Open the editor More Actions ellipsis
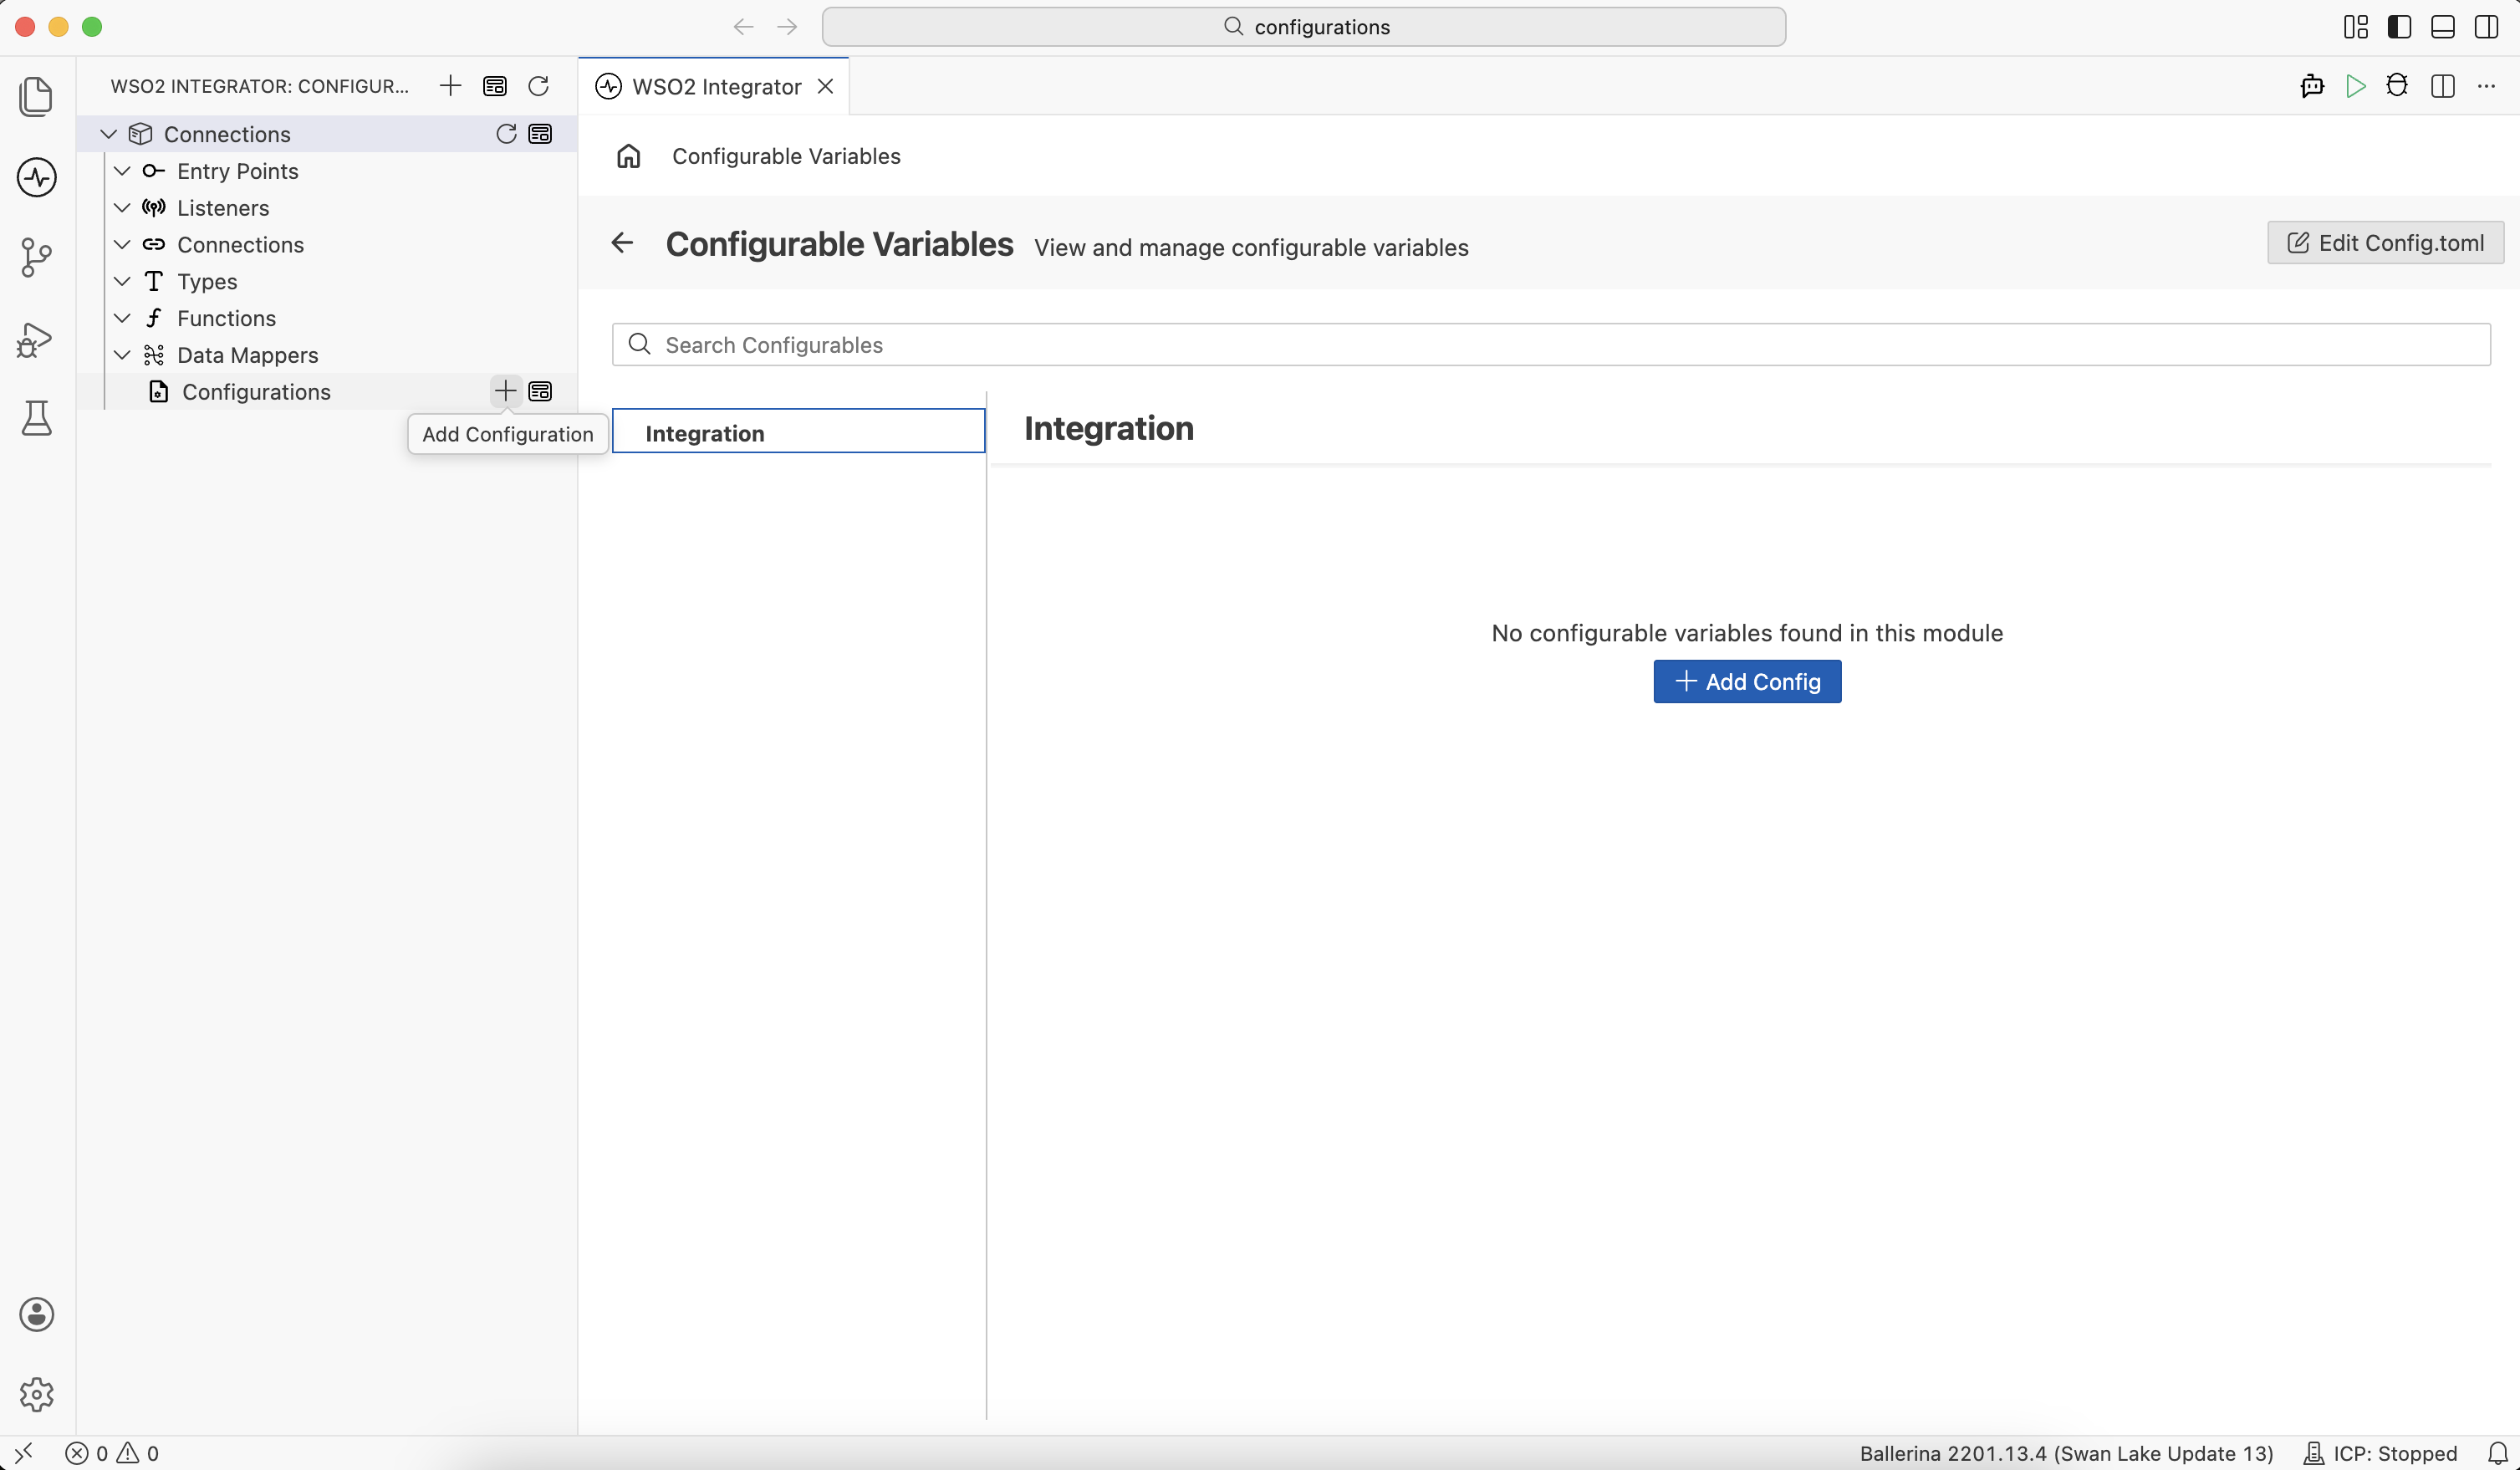The height and width of the screenshot is (1470, 2520). [2487, 86]
